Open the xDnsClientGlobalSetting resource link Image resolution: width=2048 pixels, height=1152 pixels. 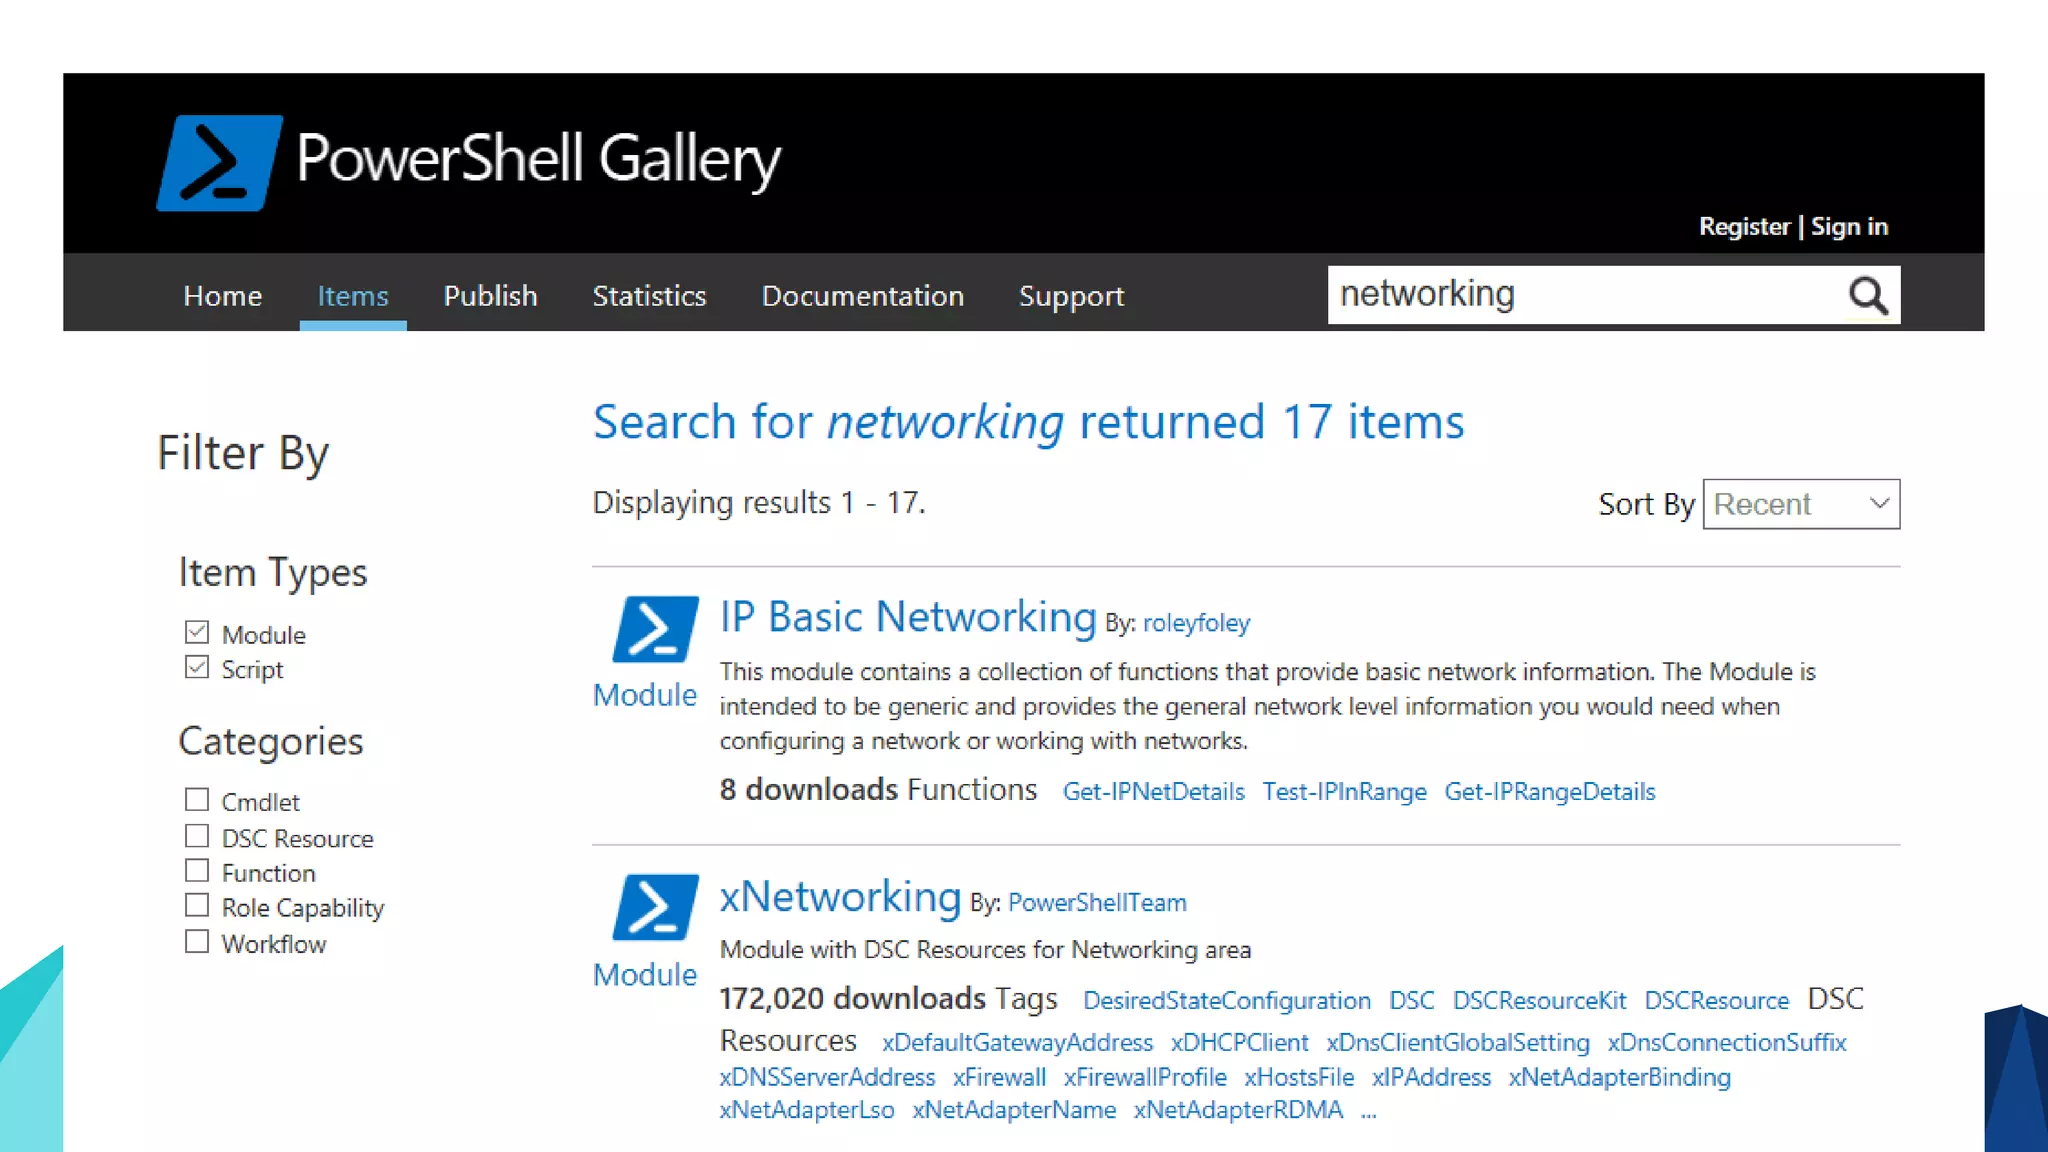(1458, 1043)
